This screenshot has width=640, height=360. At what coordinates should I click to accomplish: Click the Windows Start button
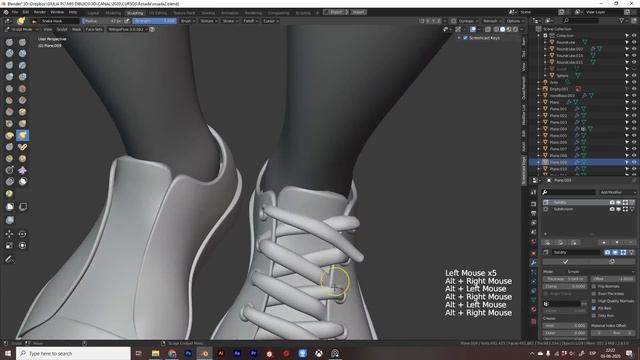[x=8, y=353]
